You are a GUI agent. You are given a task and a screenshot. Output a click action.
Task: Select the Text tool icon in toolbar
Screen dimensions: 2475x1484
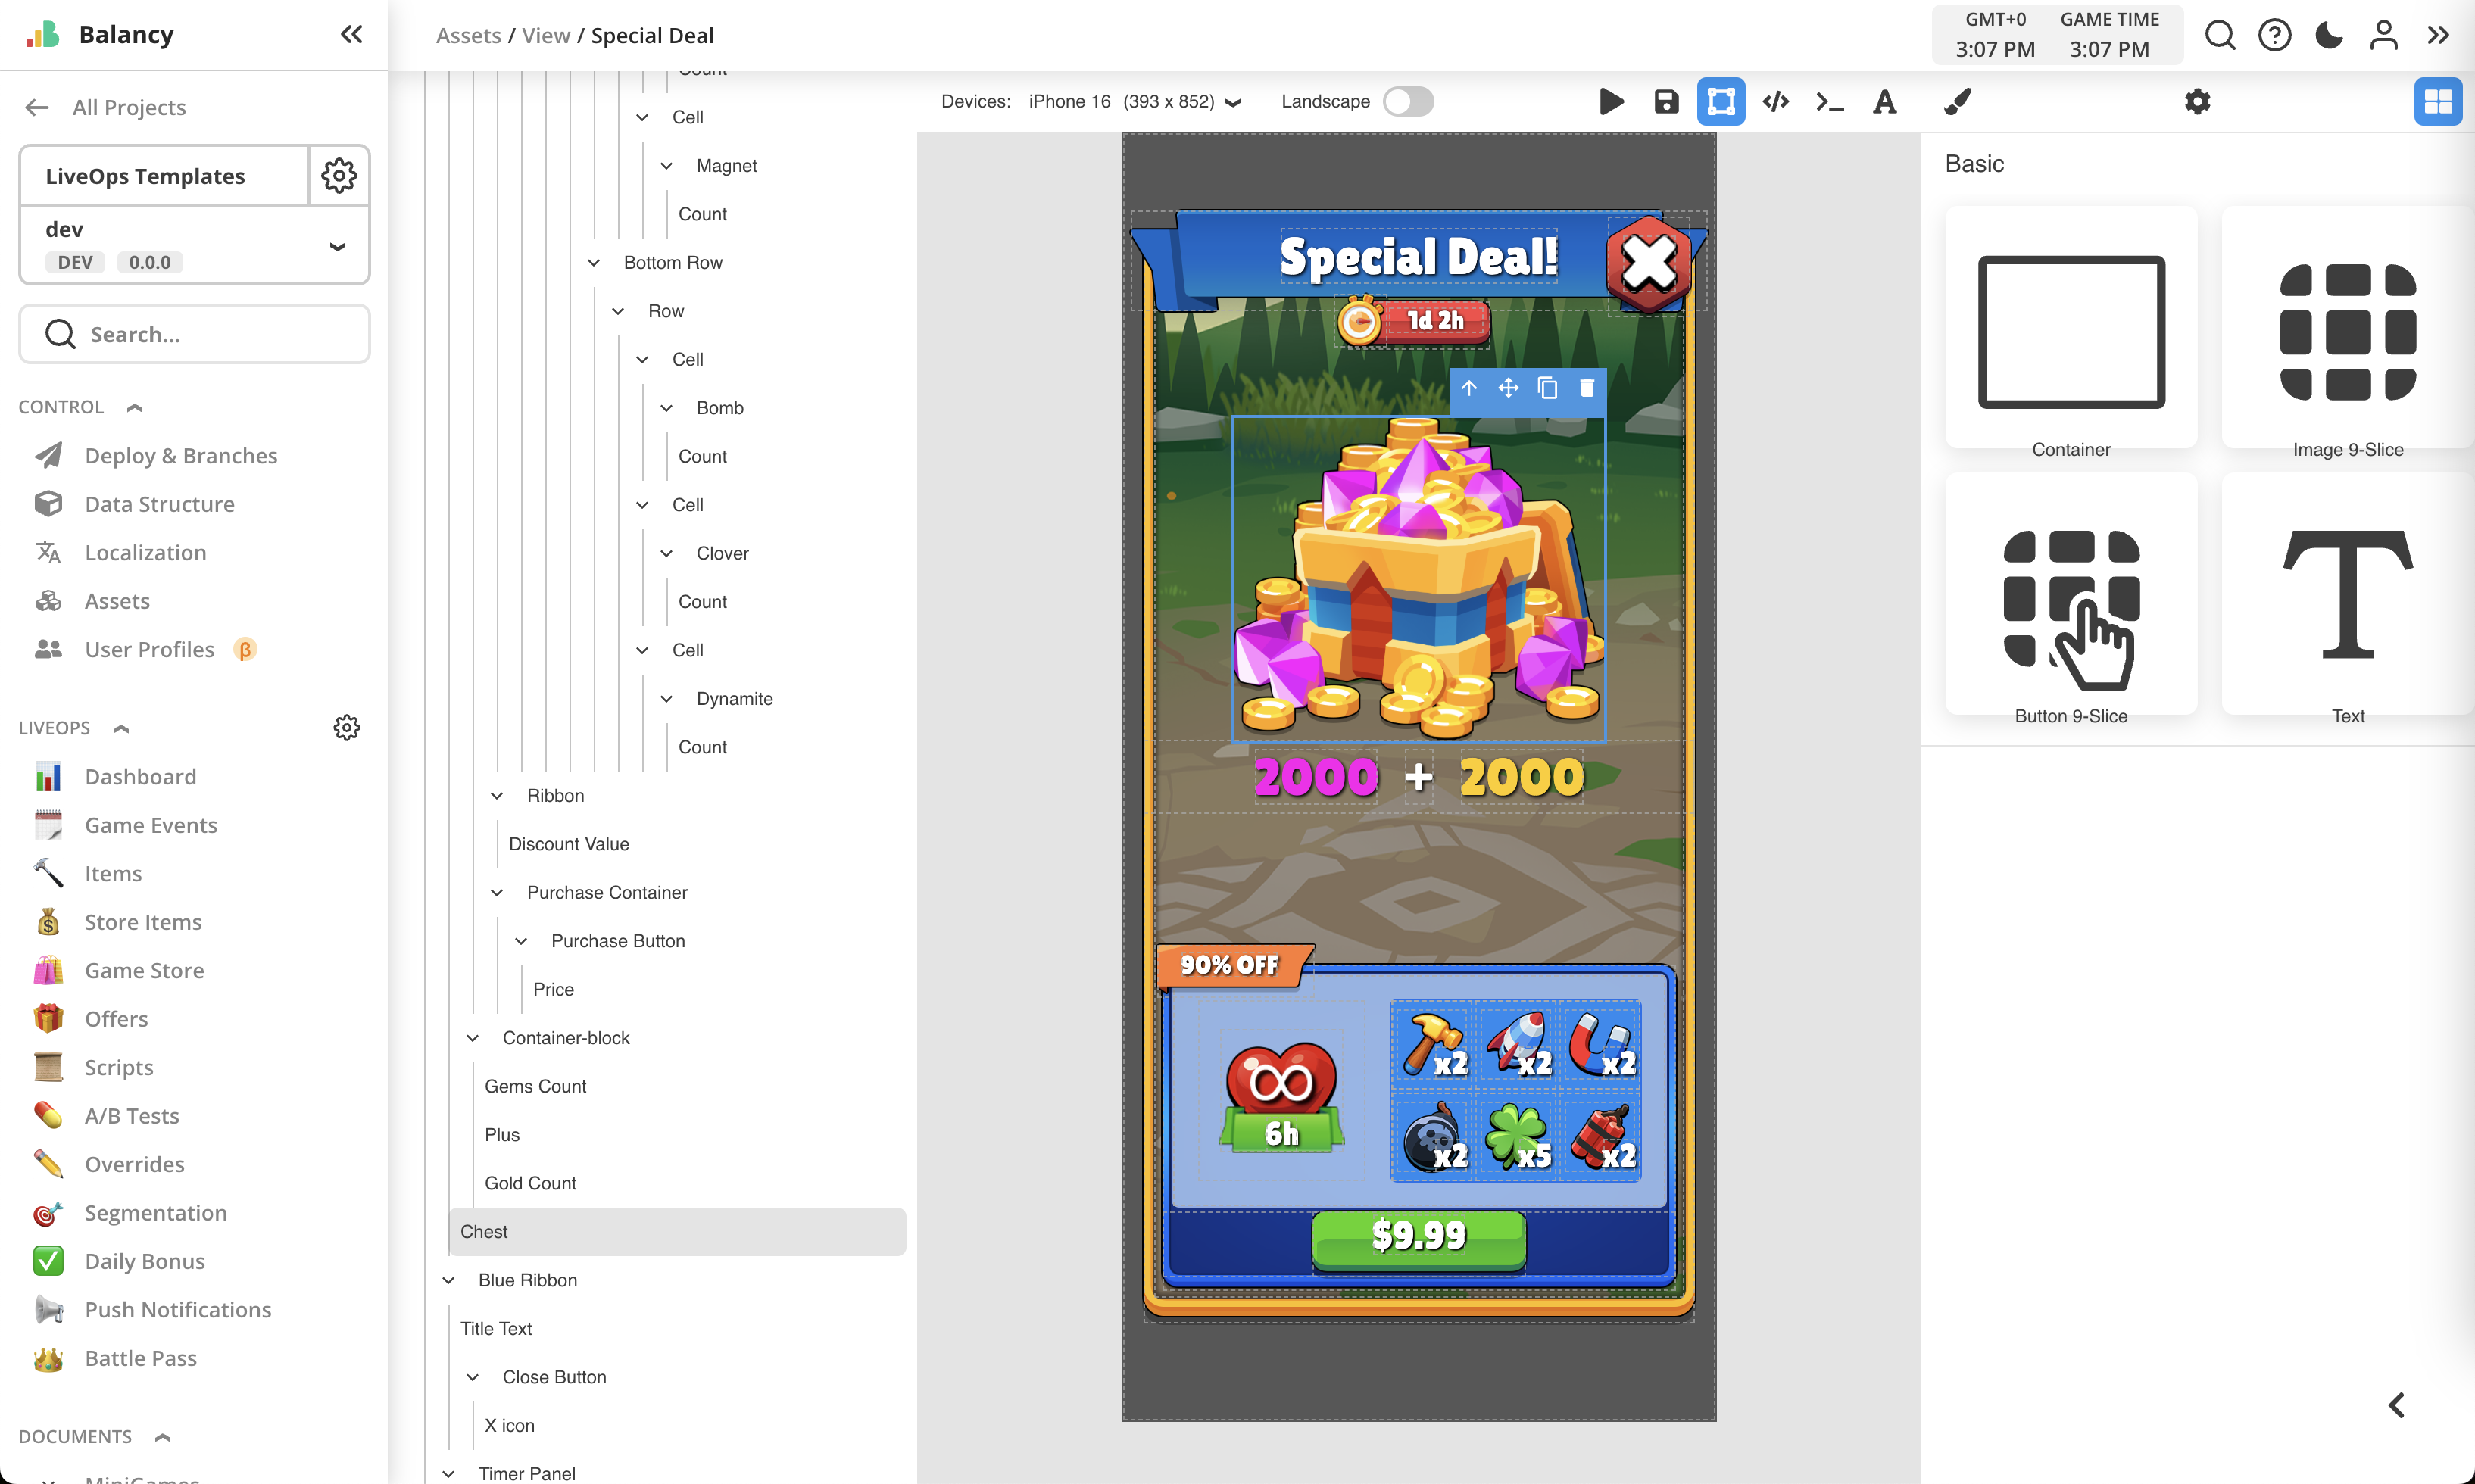pos(1884,101)
